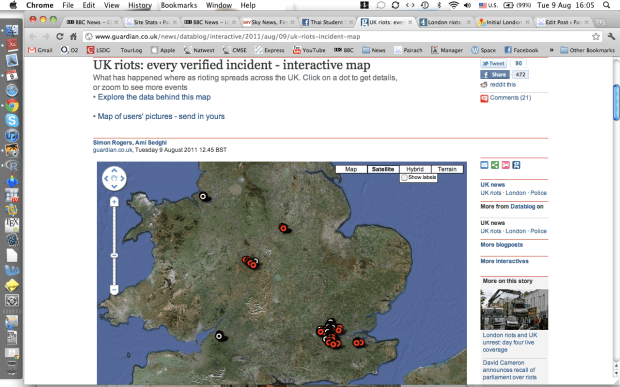Share article via email envelope icon

click(484, 165)
